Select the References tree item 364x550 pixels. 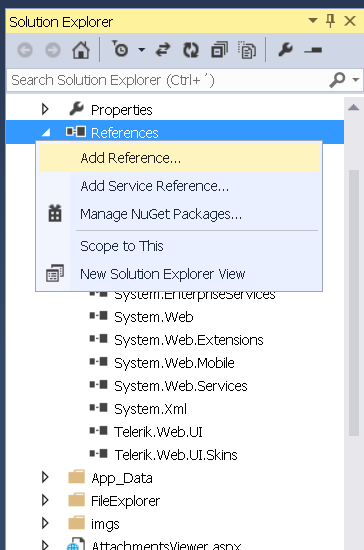click(124, 133)
